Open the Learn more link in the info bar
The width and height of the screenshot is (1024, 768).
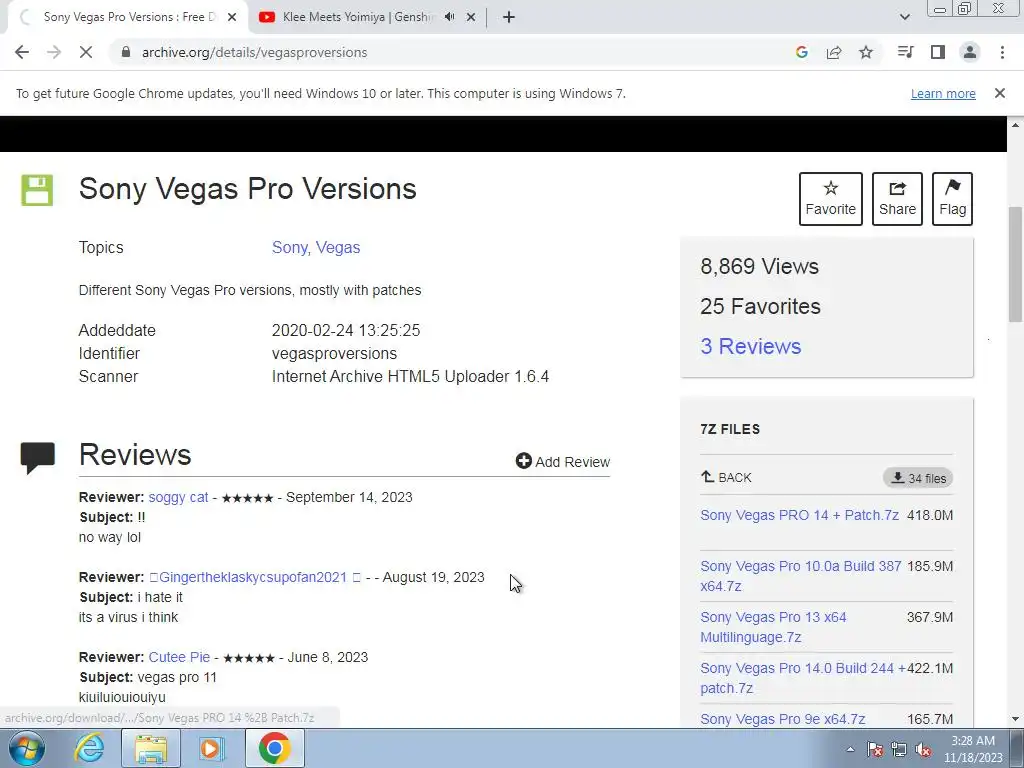tap(943, 93)
